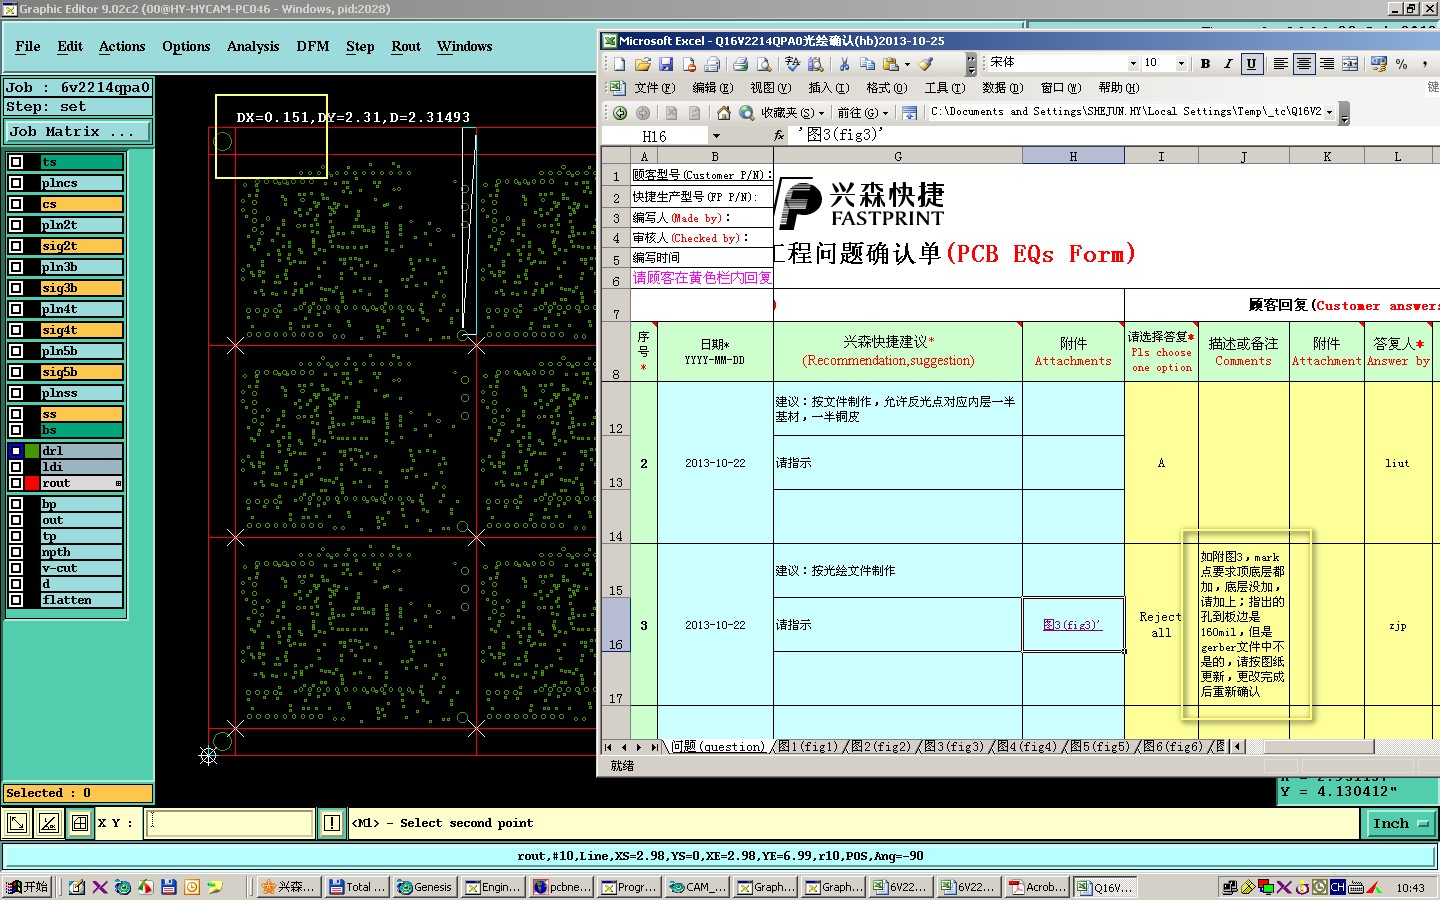The height and width of the screenshot is (900, 1440).
Task: Toggle the drl layer checkbox
Action: [x=16, y=451]
